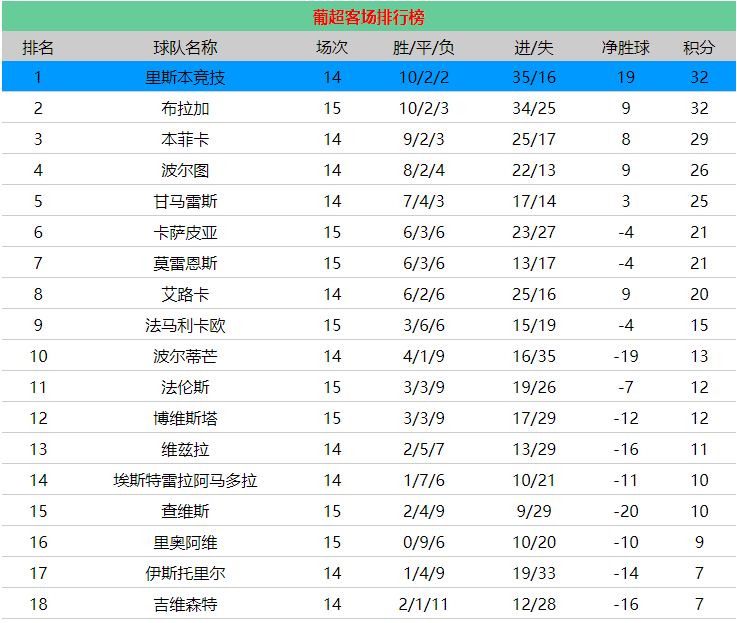The image size is (737, 623).
Task: Click the 35/16 goals cell
Action: 534,77
